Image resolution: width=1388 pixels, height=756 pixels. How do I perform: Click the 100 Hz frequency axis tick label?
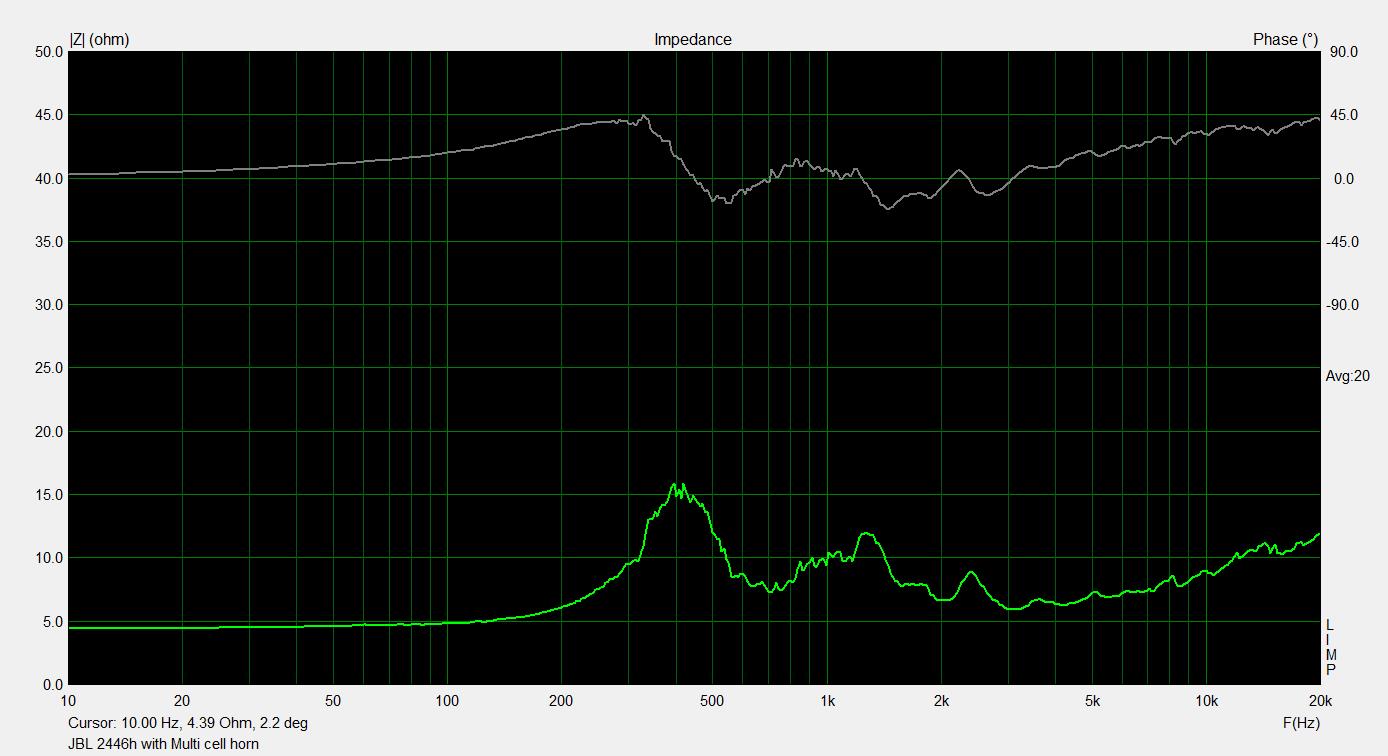tap(447, 701)
